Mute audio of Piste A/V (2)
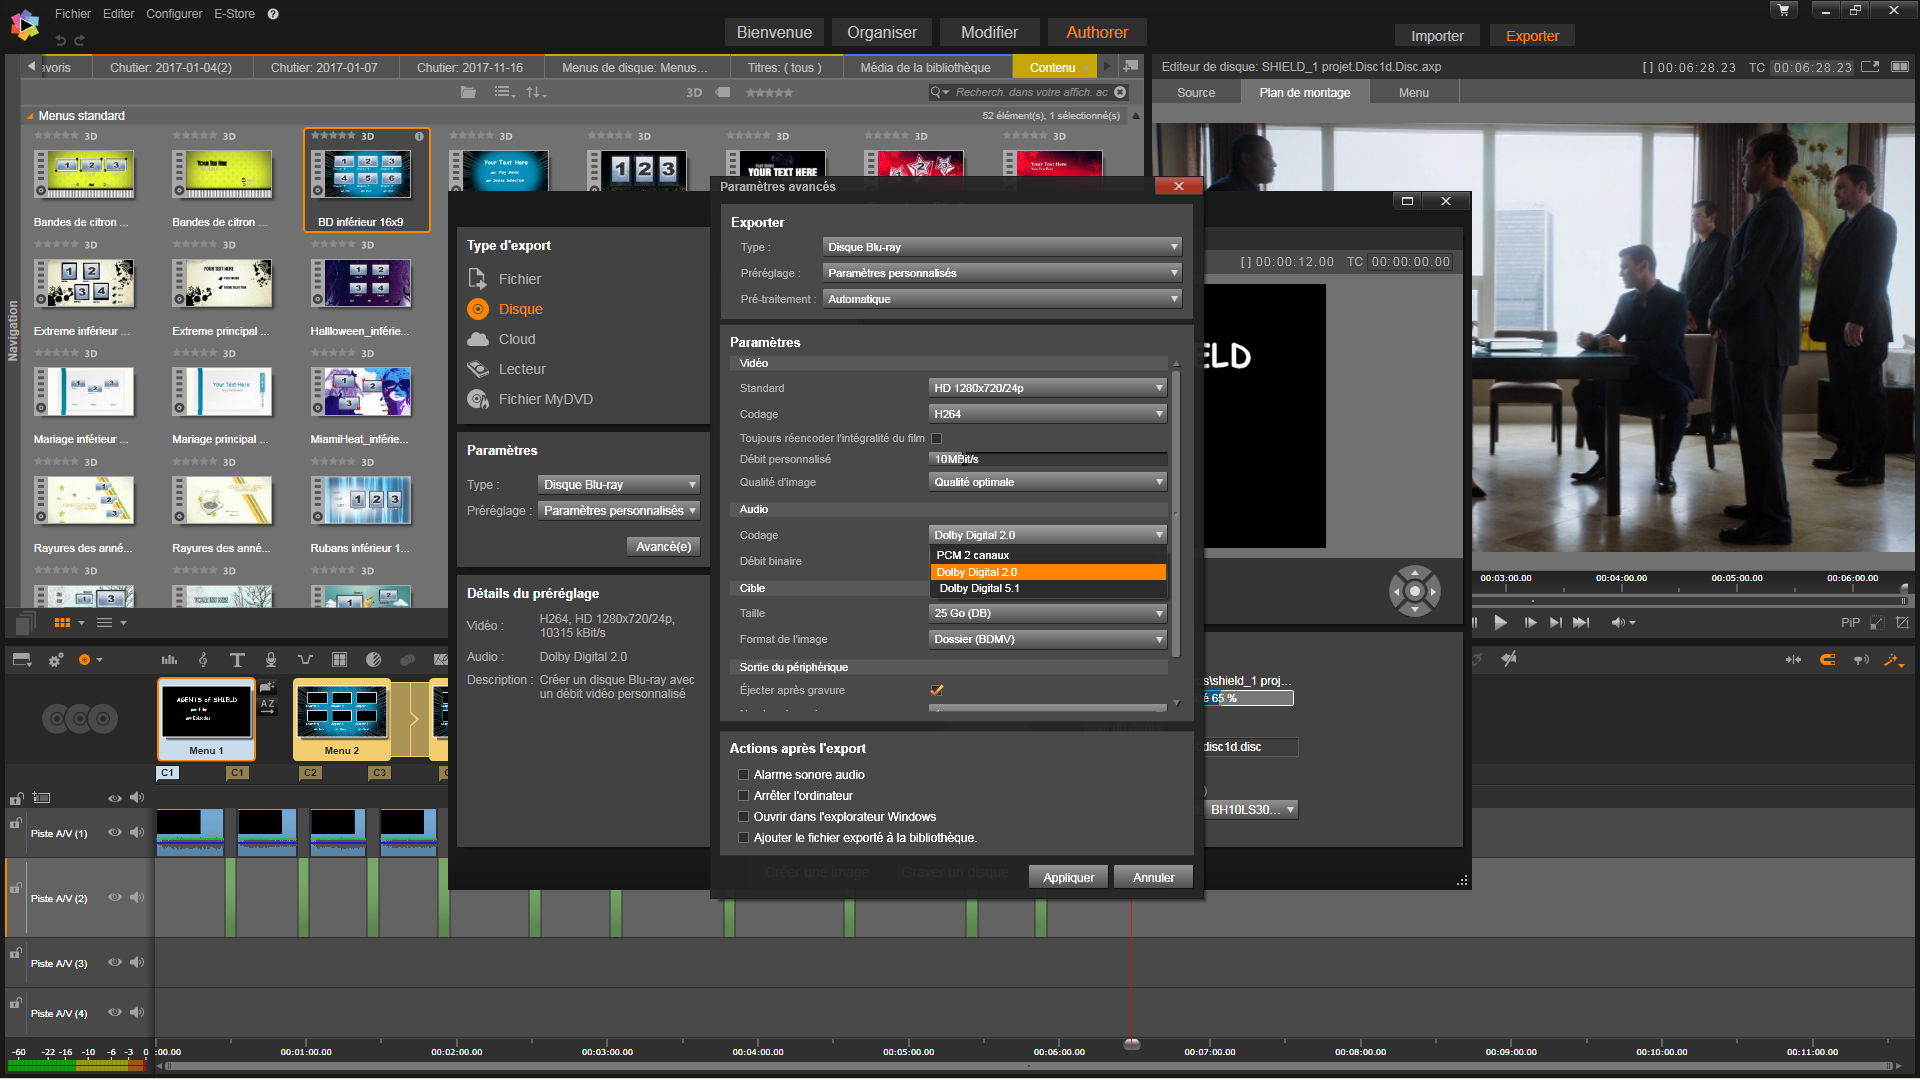Screen dimensions: 1920x1080 click(137, 897)
